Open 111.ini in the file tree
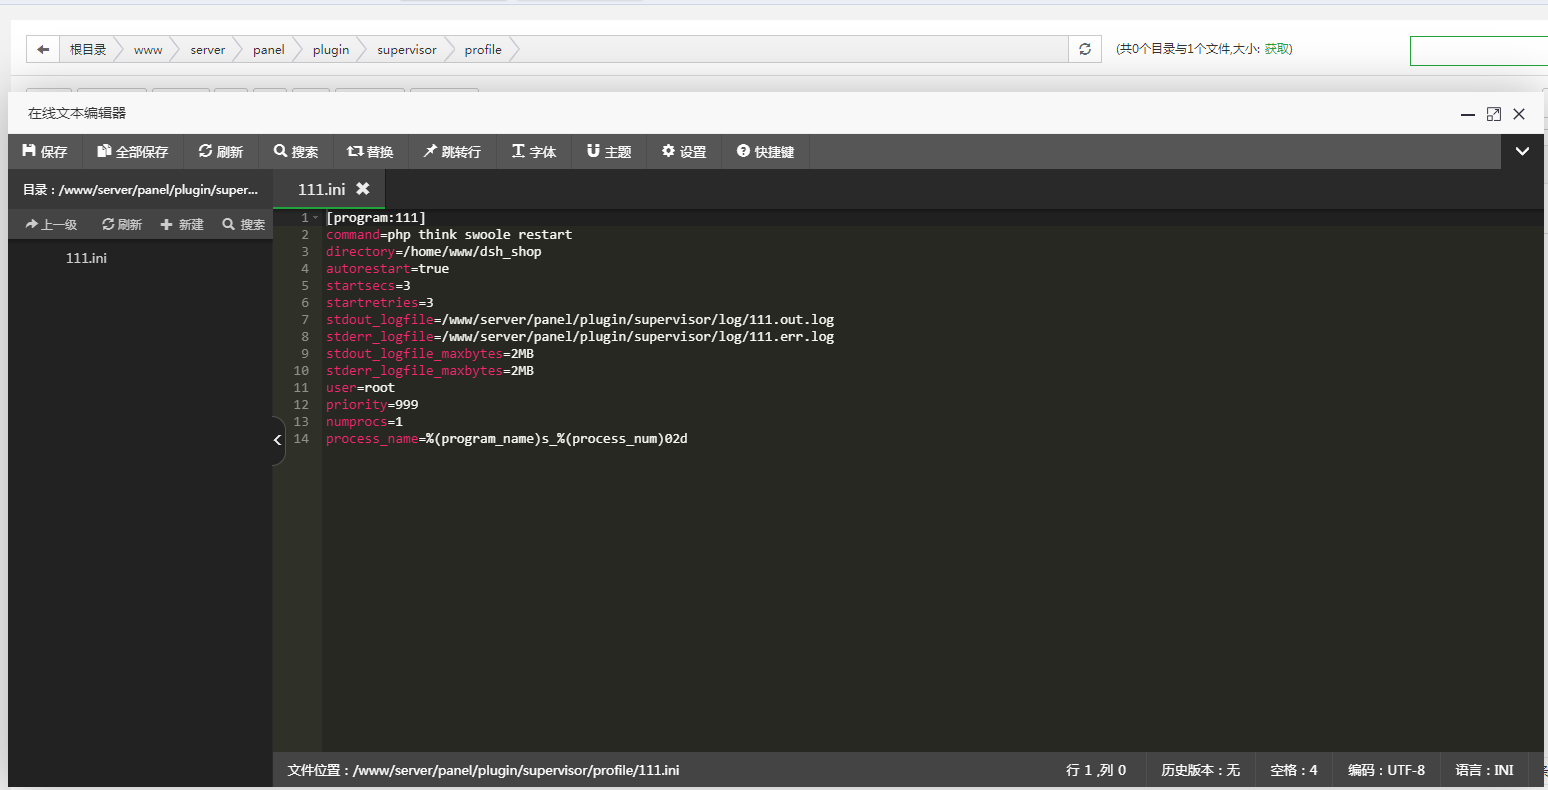 [86, 258]
